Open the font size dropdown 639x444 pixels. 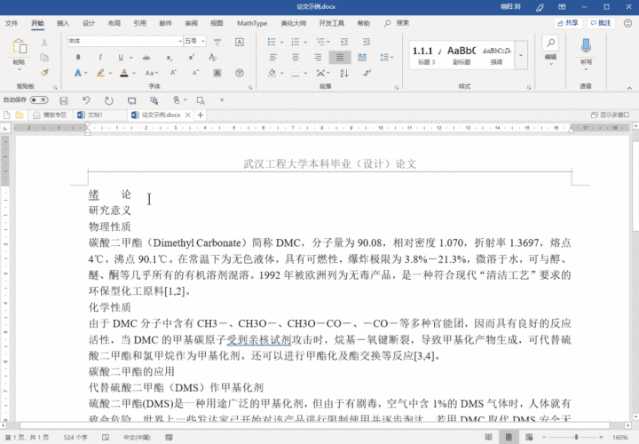pos(203,41)
